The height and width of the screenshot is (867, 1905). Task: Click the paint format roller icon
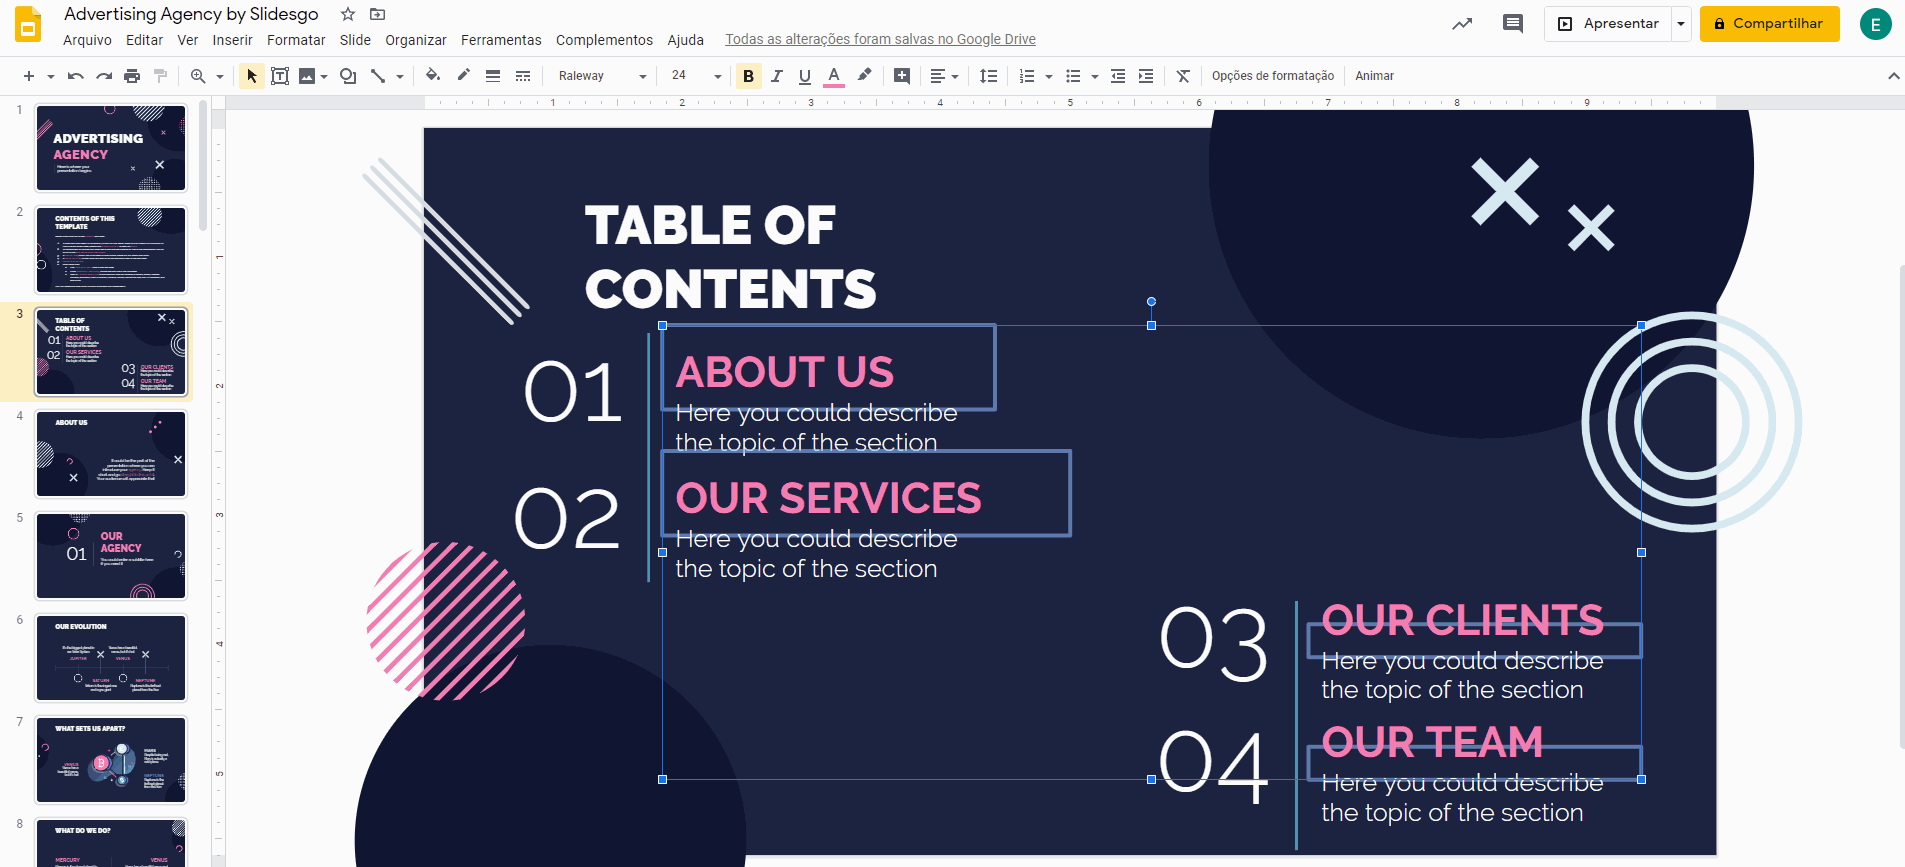coord(160,76)
